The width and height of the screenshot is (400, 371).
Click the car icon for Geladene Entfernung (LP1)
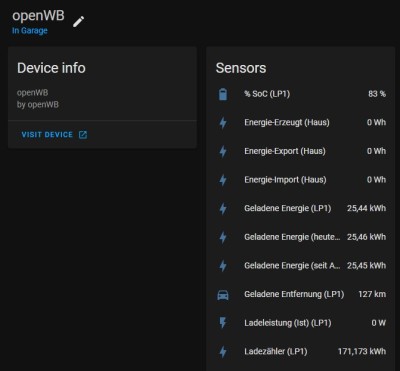pos(223,295)
